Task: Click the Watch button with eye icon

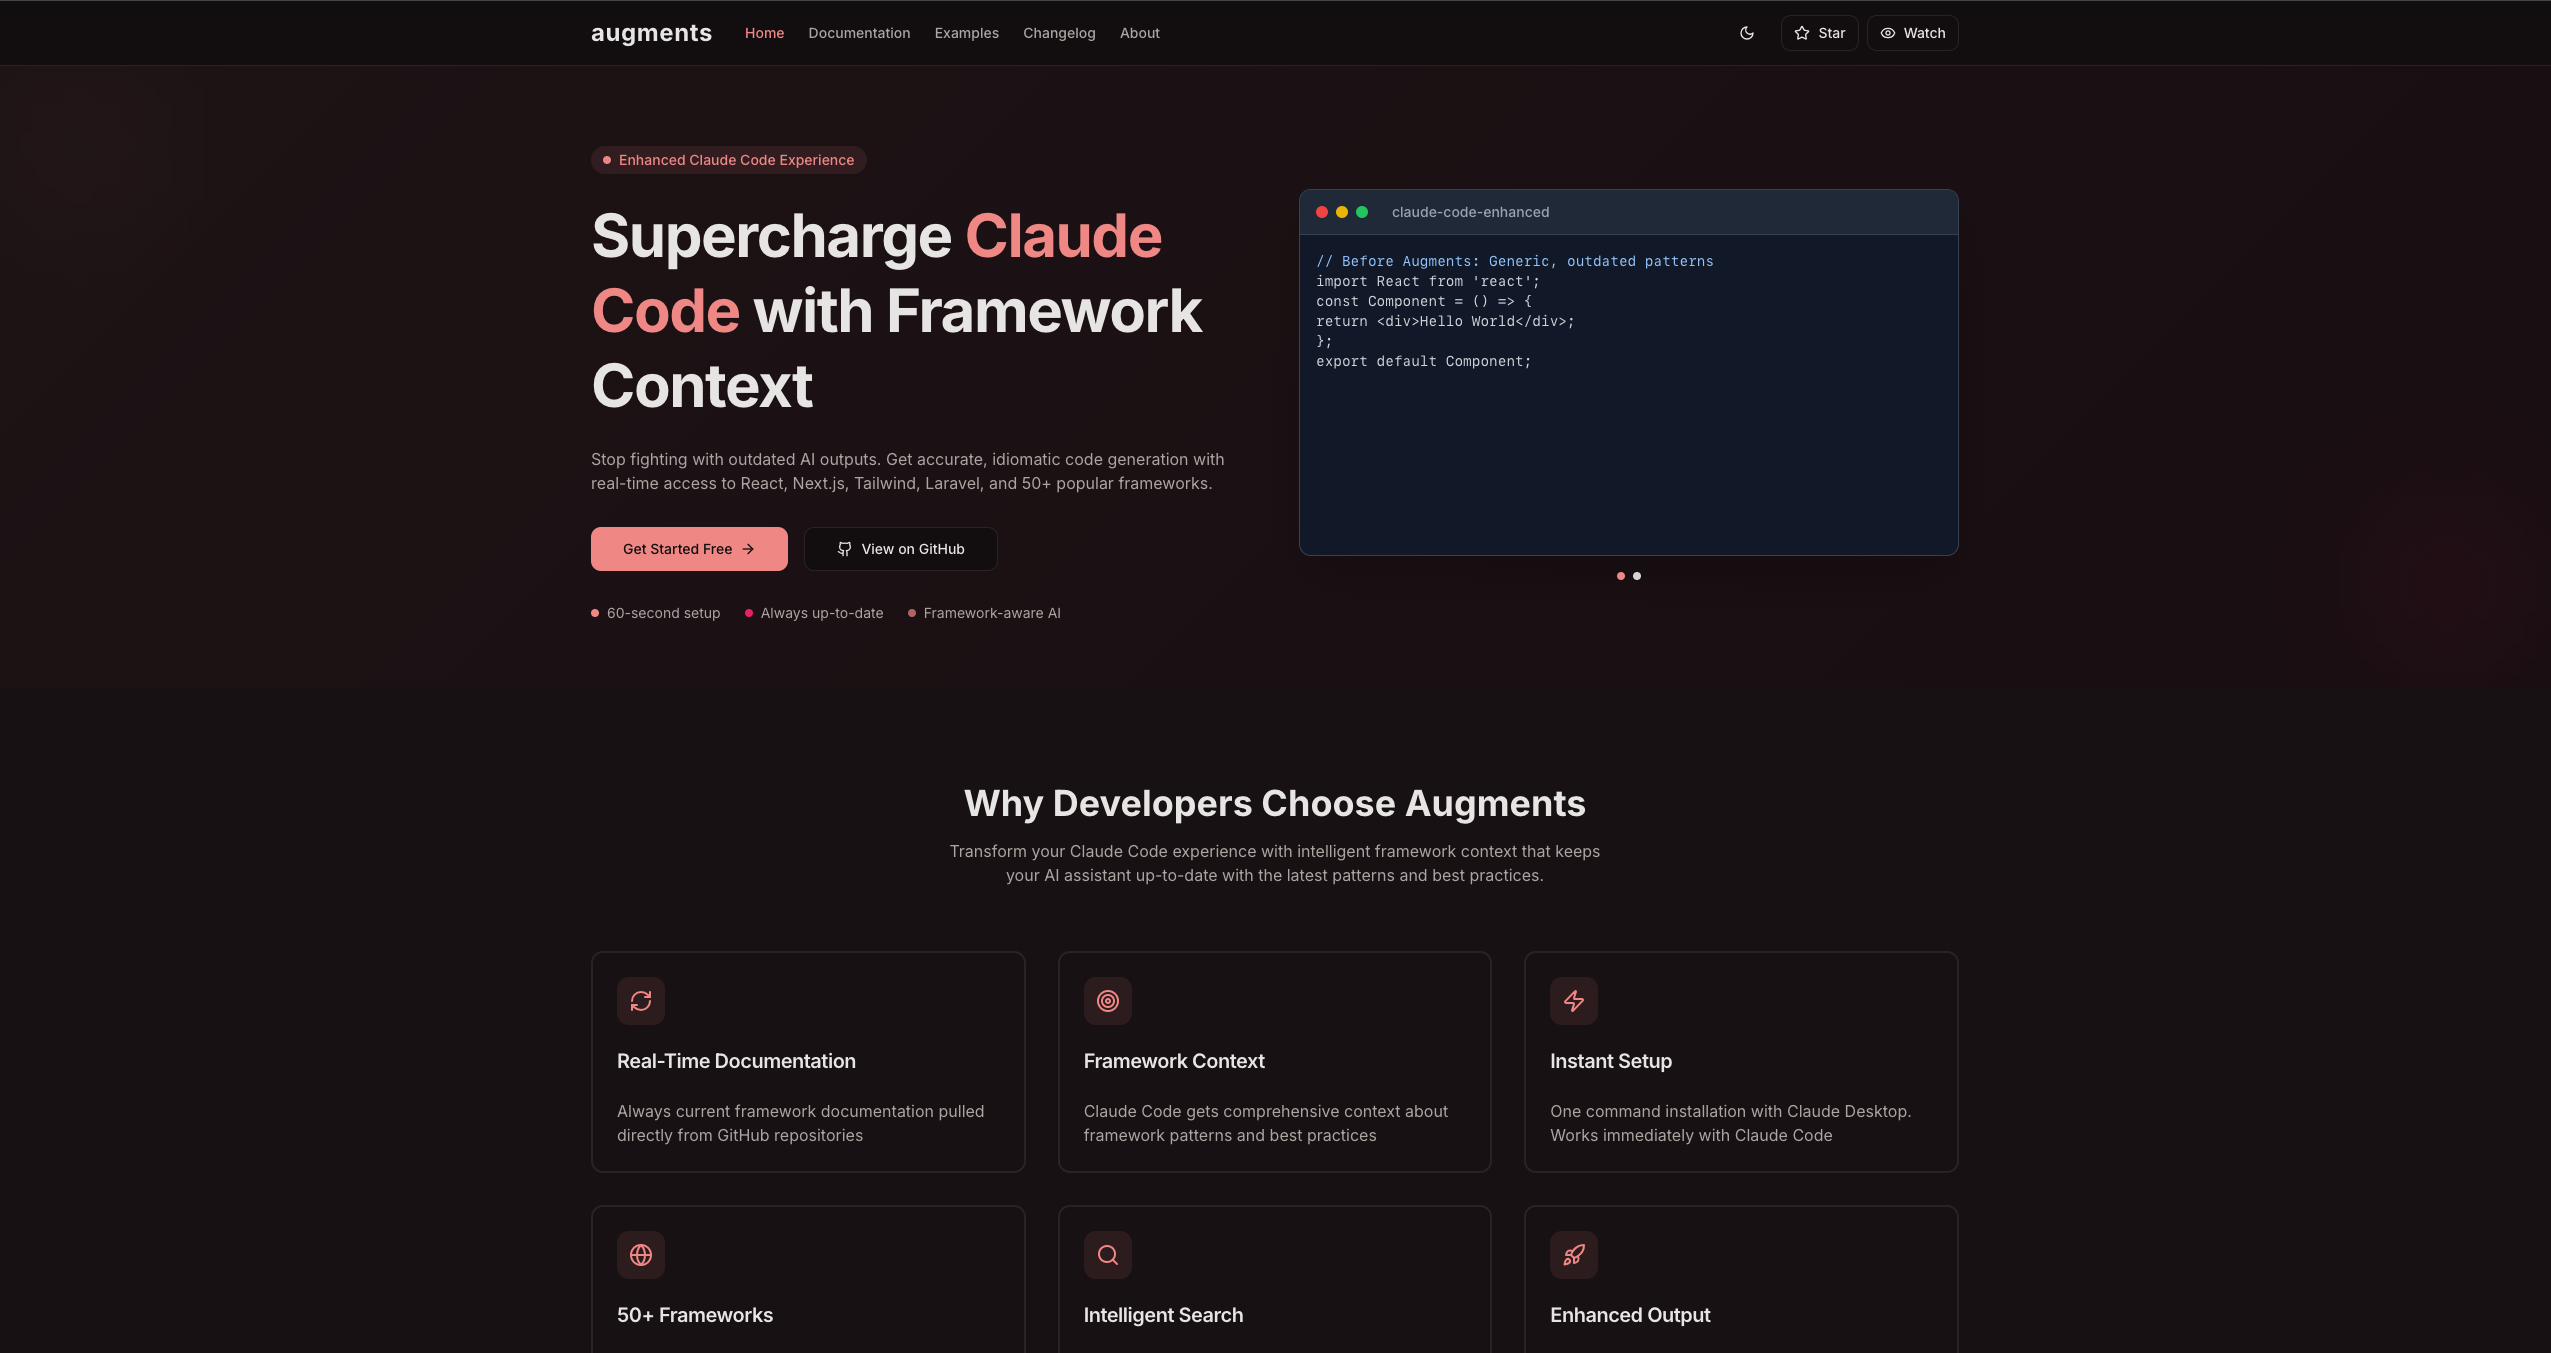Action: [x=1912, y=33]
